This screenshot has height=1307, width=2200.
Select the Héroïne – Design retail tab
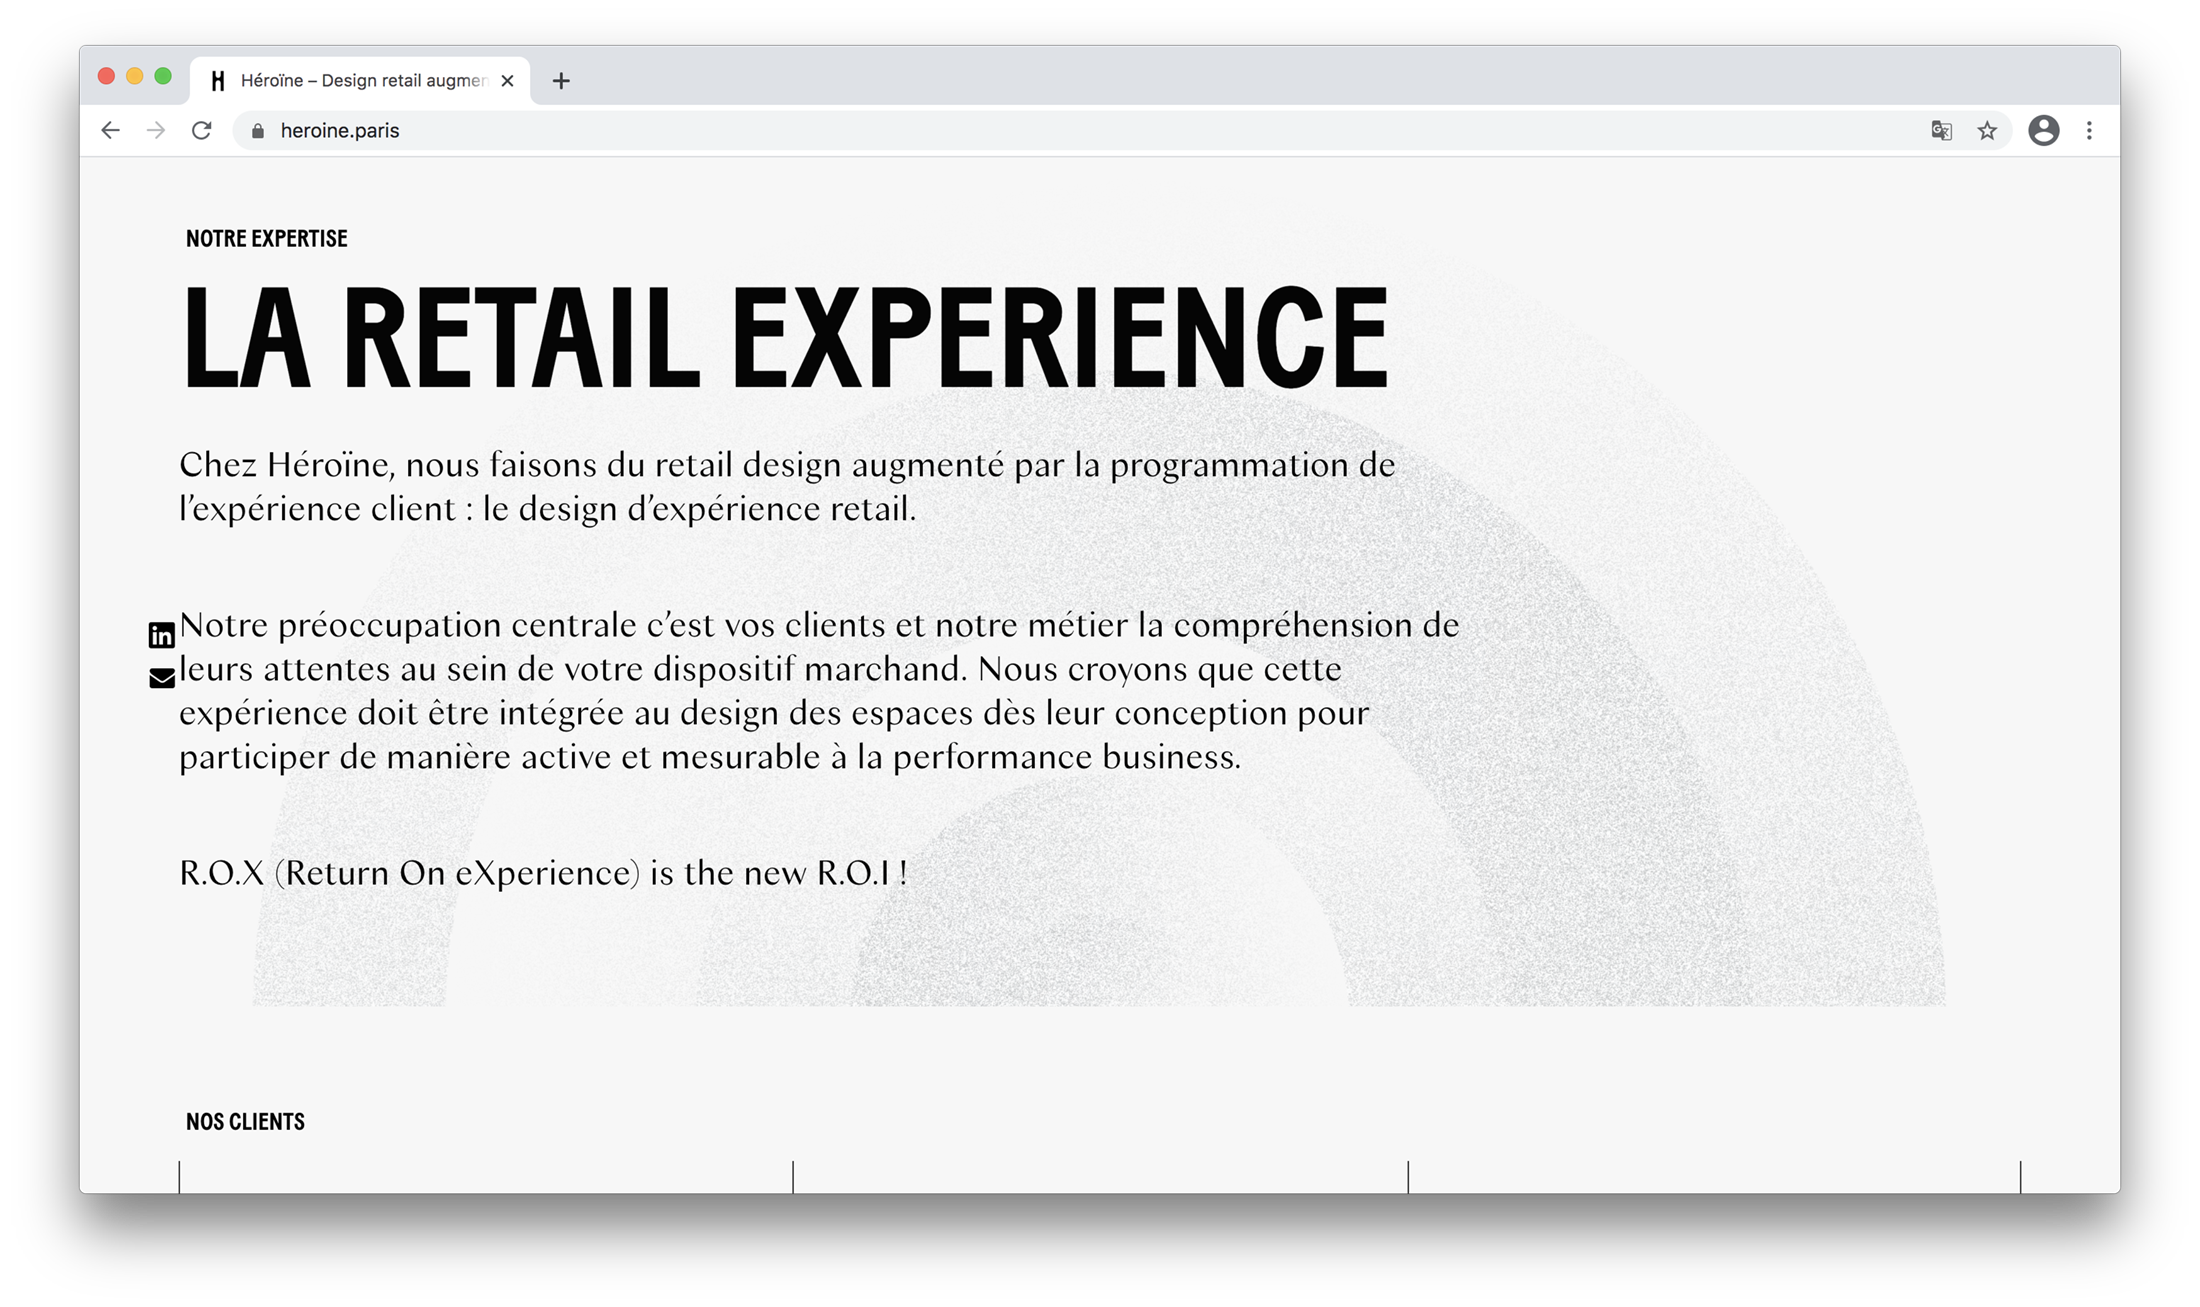click(x=360, y=81)
